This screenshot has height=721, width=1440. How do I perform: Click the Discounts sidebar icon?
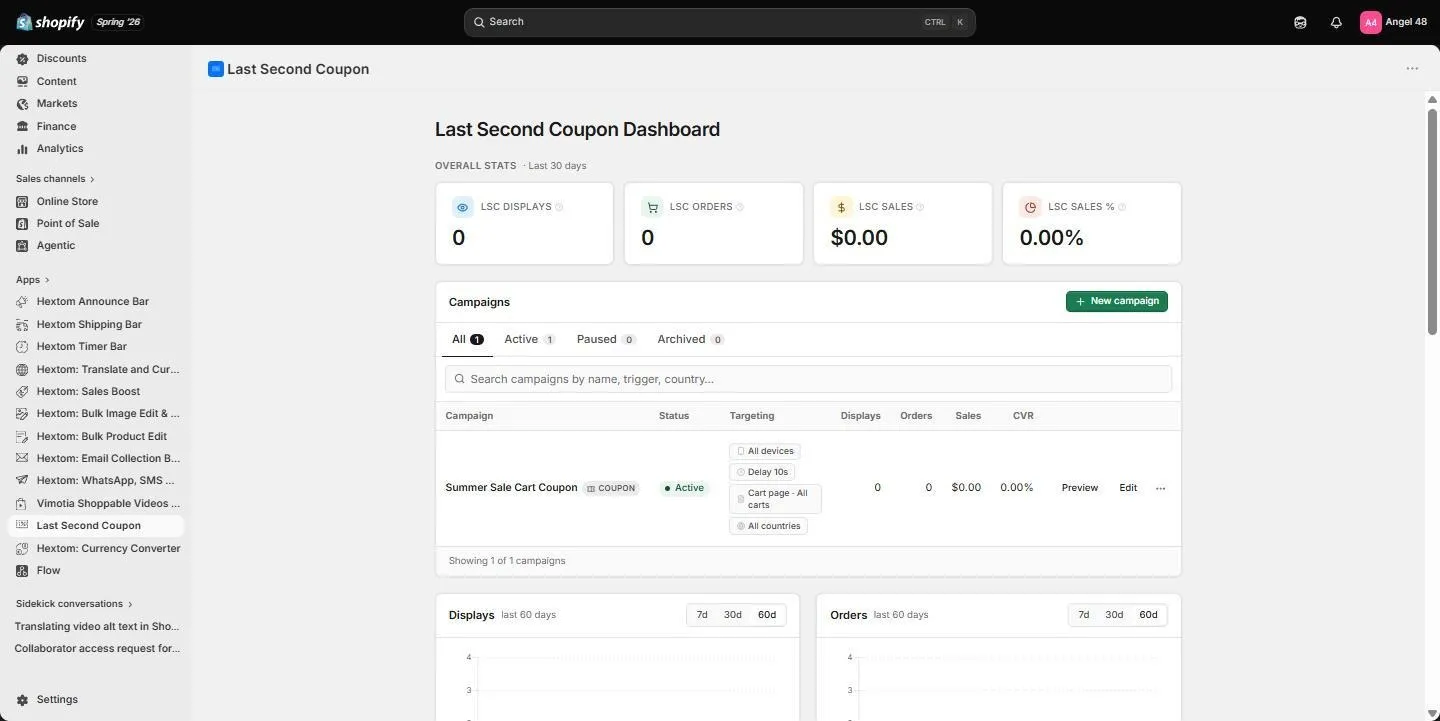(22, 59)
